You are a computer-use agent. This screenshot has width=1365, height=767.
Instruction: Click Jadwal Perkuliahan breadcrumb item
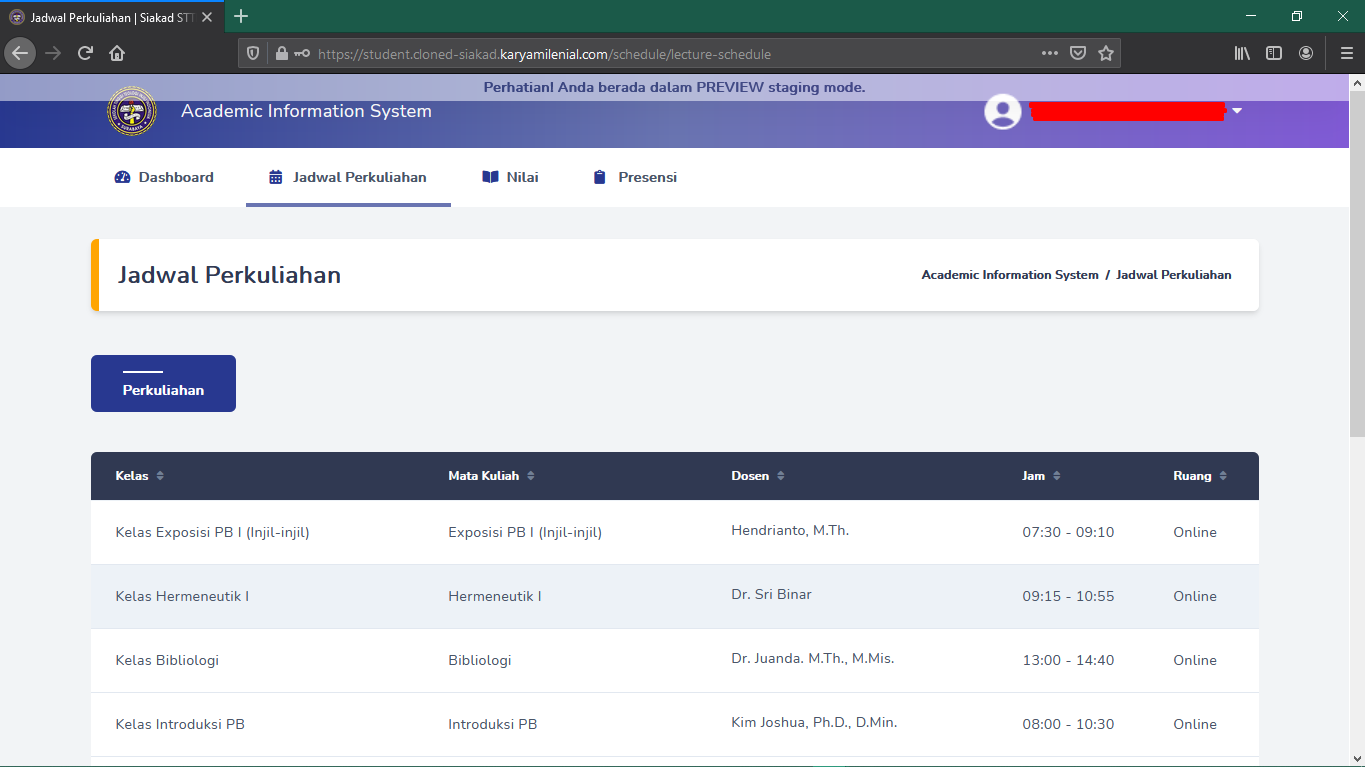pyautogui.click(x=1174, y=275)
